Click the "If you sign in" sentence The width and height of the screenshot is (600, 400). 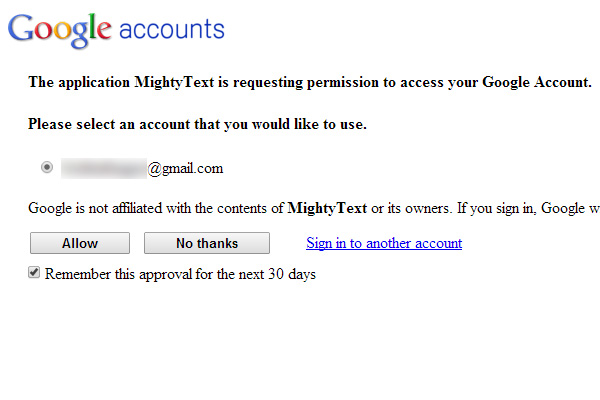pos(528,208)
